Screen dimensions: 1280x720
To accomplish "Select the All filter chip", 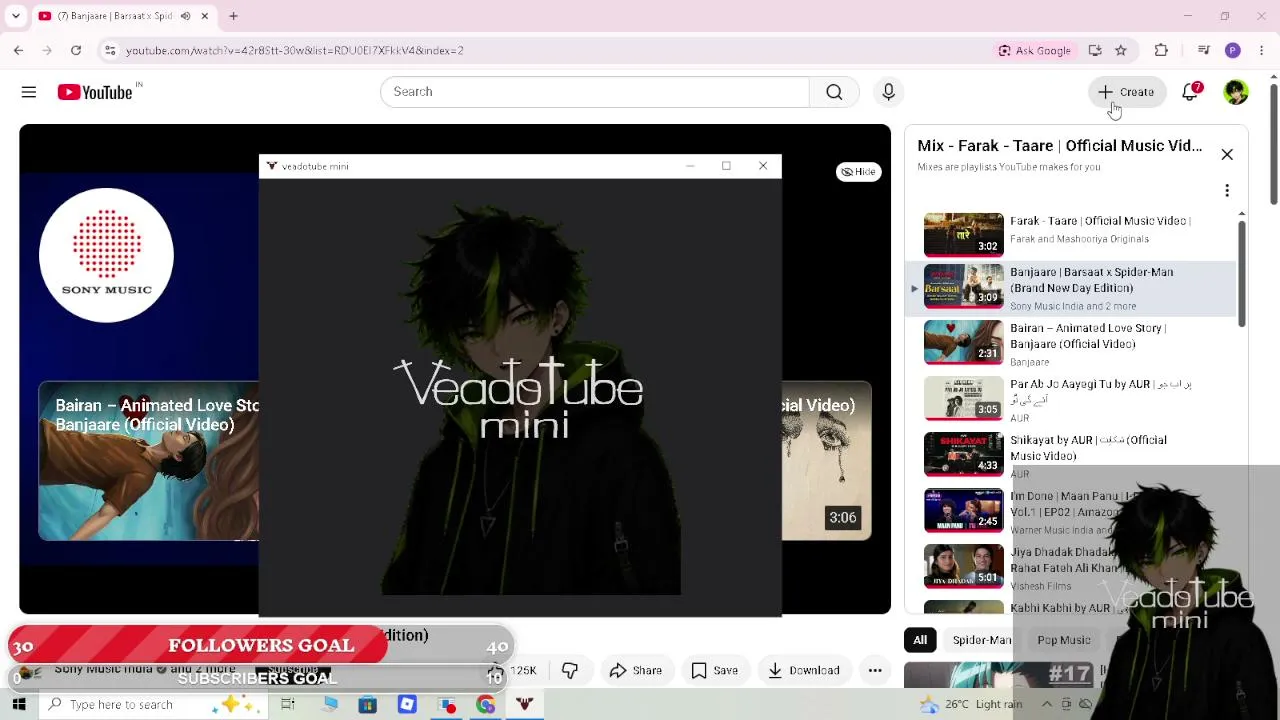I will [x=920, y=640].
